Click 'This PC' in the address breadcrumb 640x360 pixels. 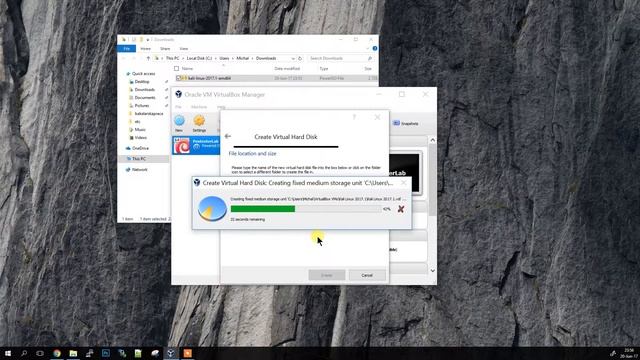(x=172, y=58)
